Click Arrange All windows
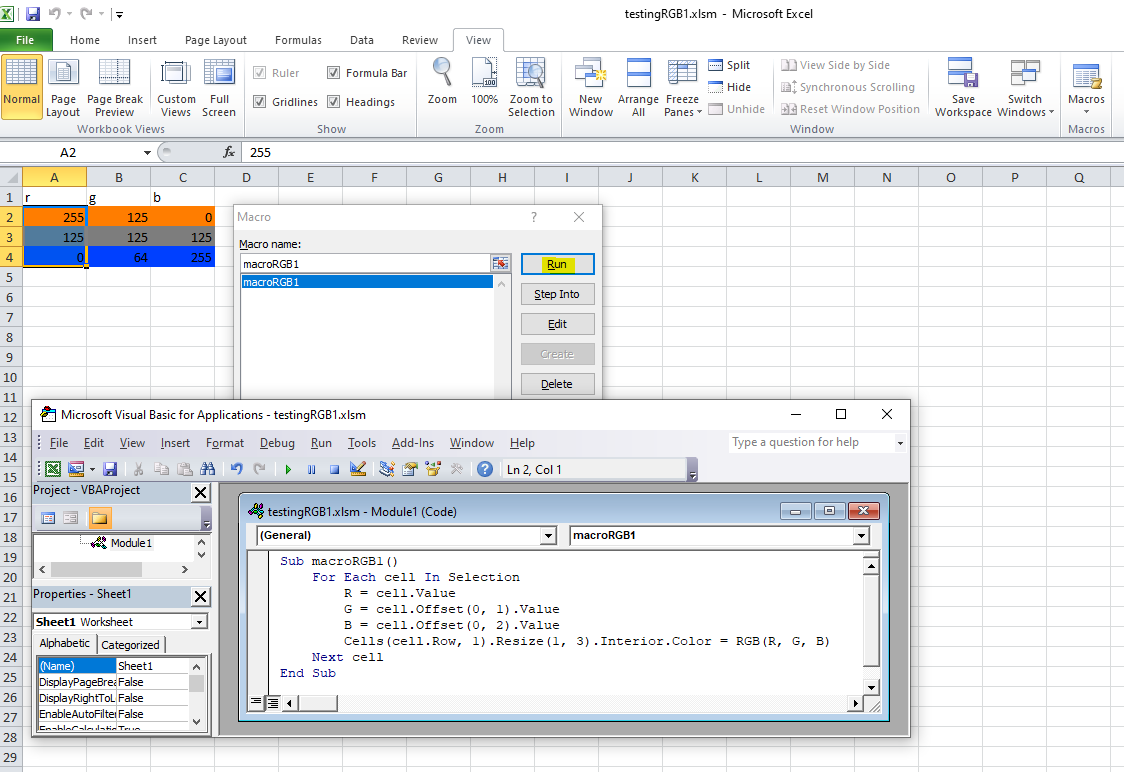 (638, 86)
